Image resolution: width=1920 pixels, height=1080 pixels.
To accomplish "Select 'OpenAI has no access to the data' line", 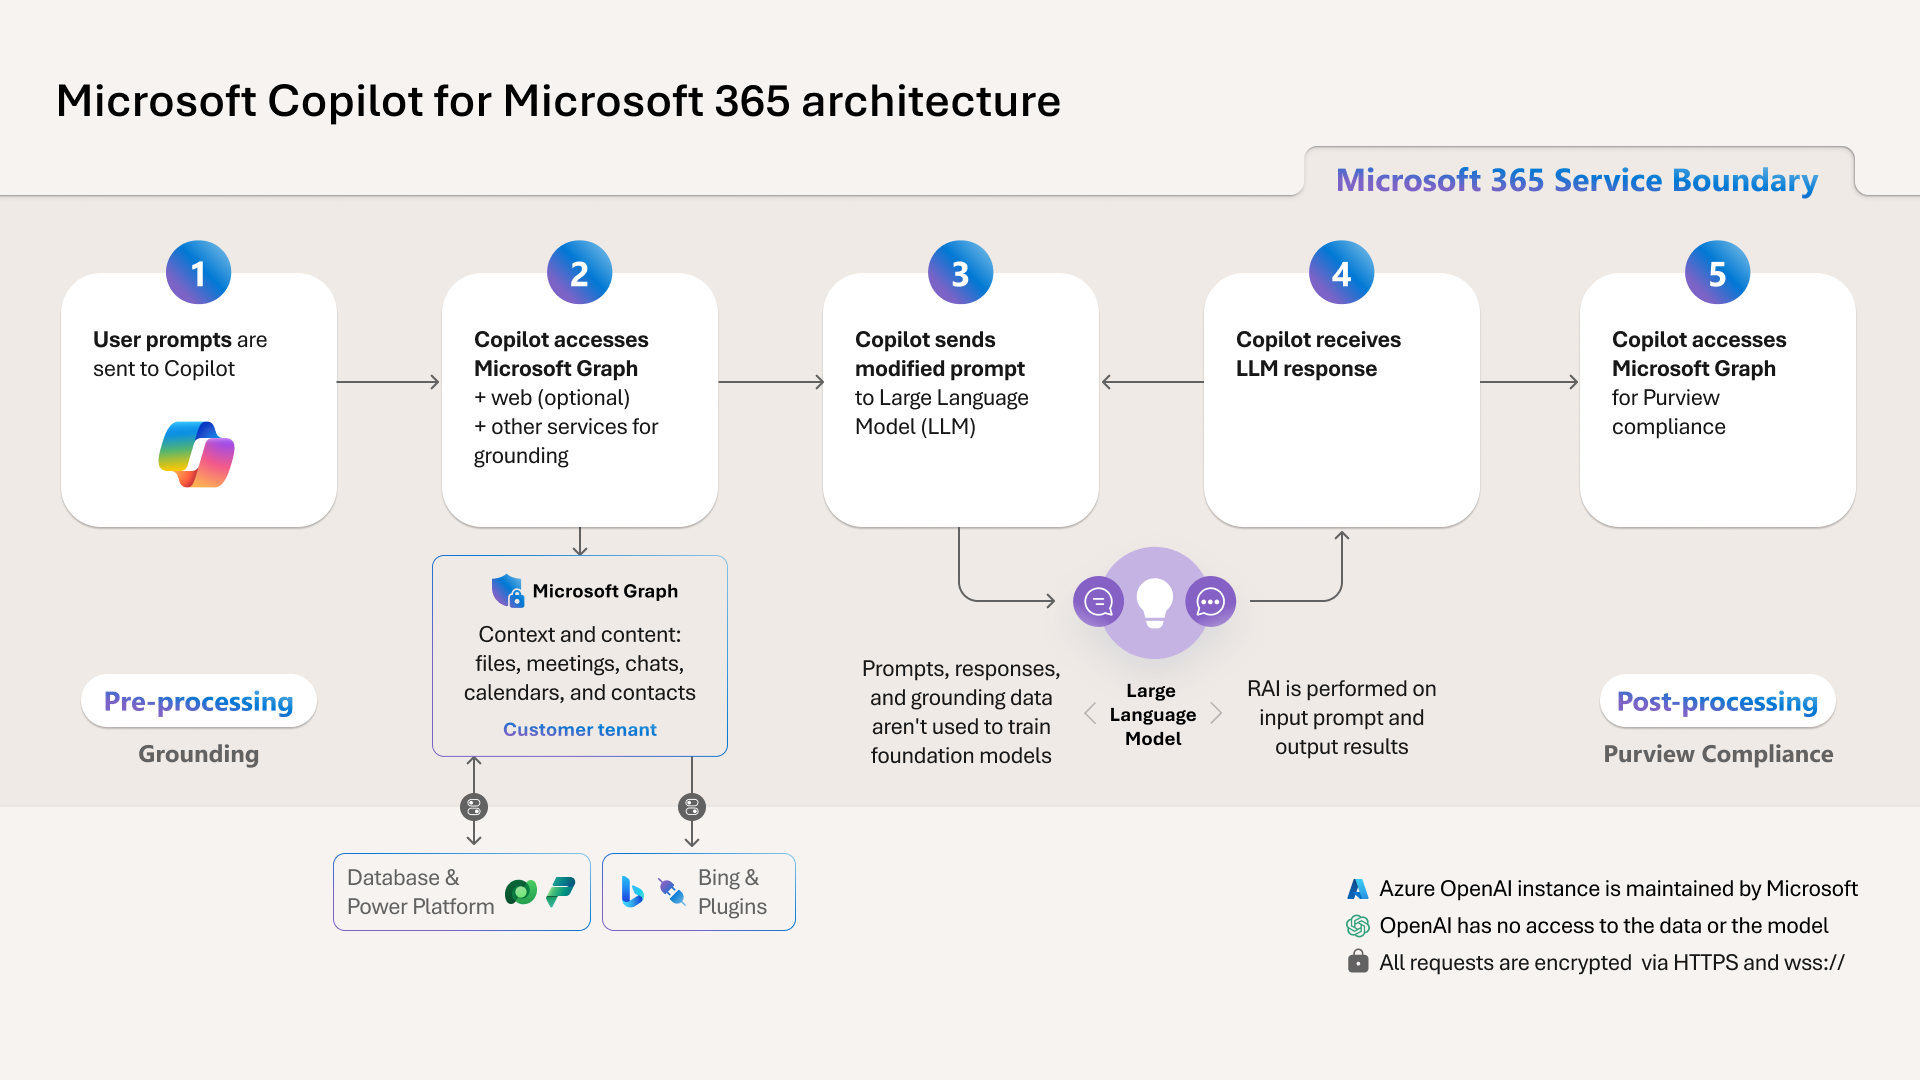I will click(x=1603, y=926).
